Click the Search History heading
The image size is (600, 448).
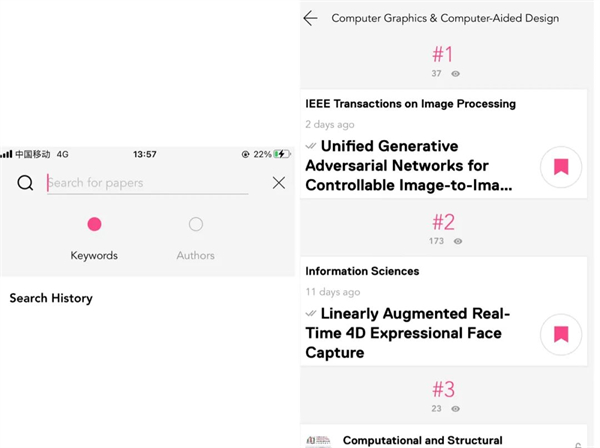tap(51, 298)
